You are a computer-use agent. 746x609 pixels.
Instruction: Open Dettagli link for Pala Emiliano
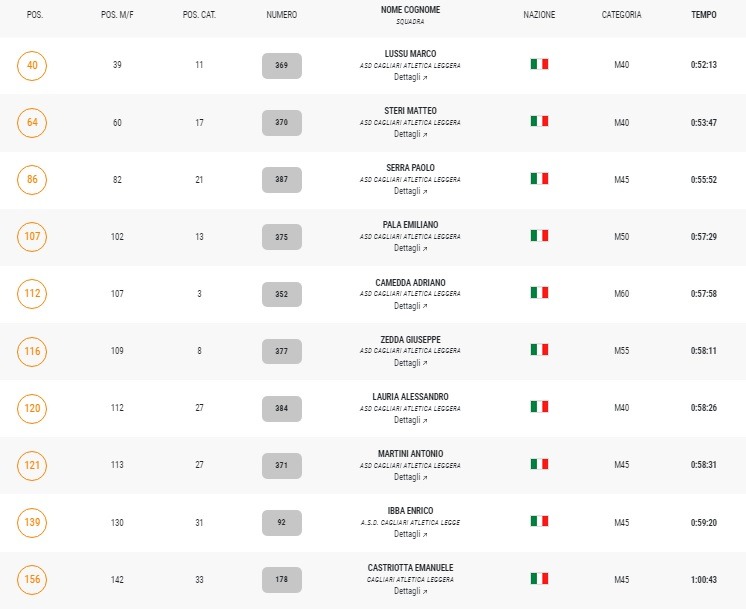point(410,248)
